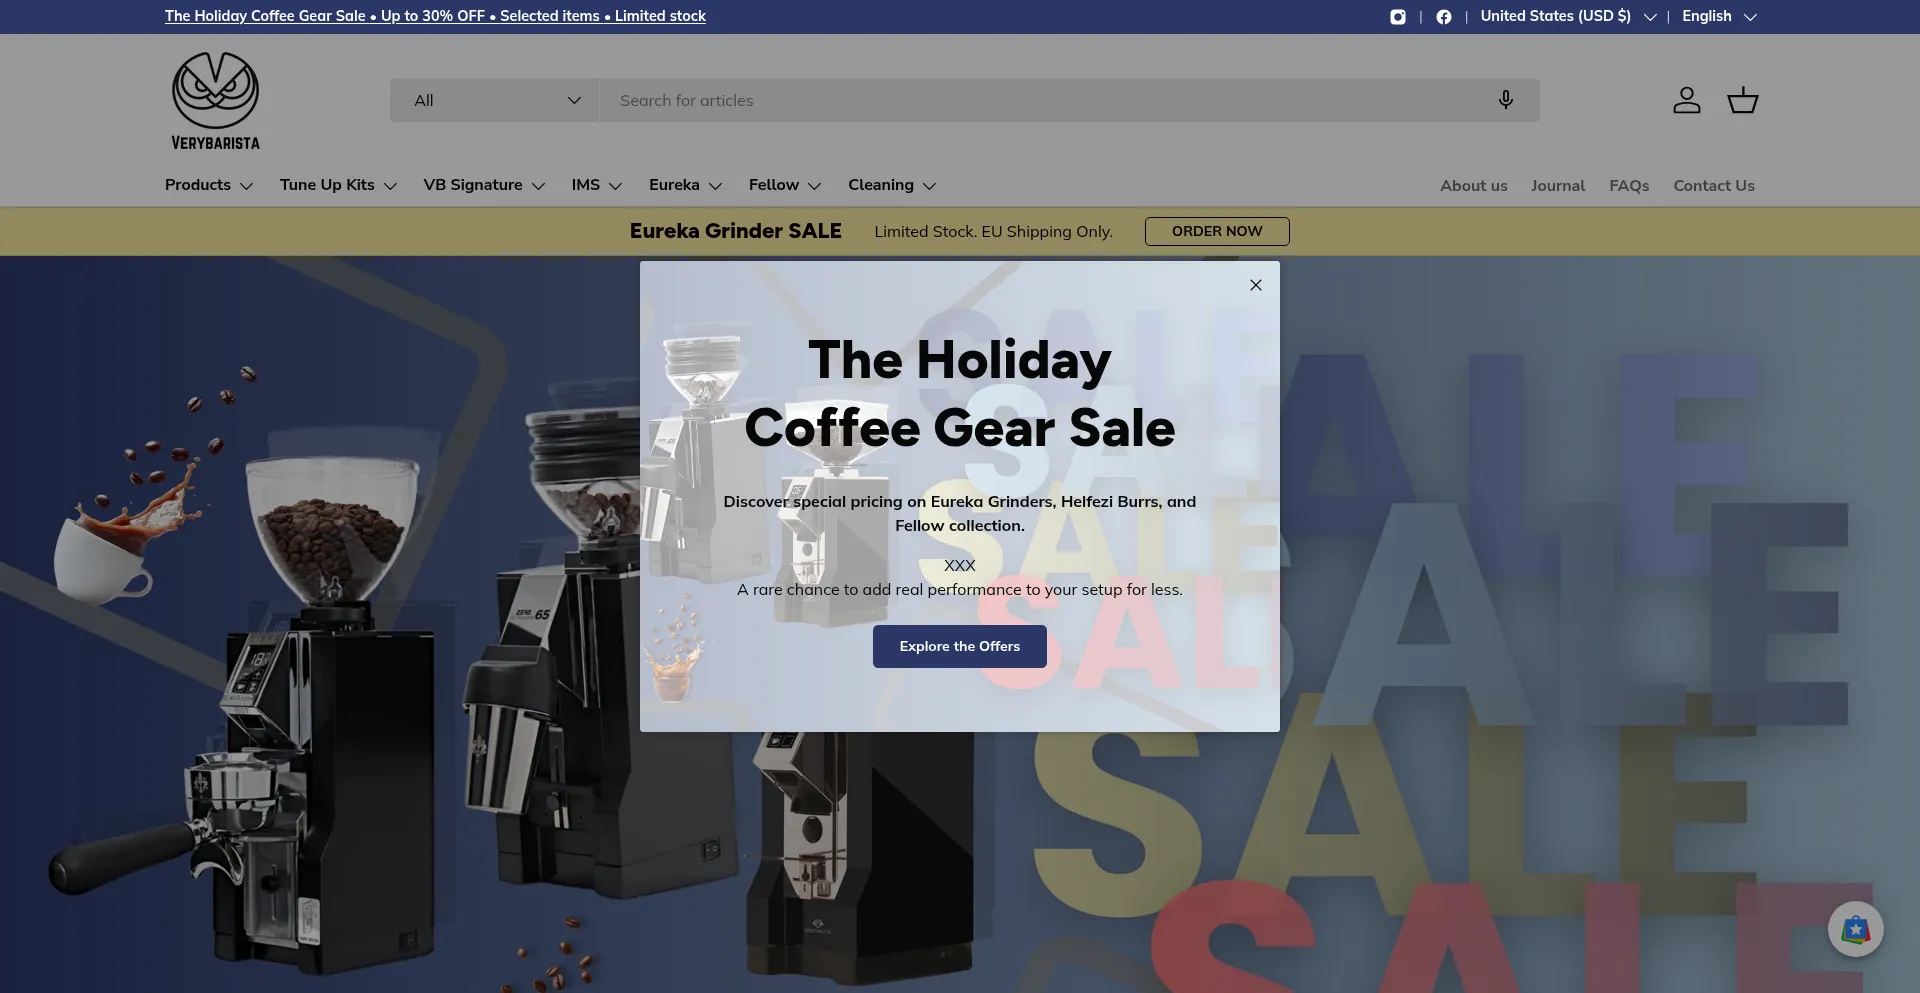The width and height of the screenshot is (1920, 993).
Task: Open the Holiday Coffee Gear Sale announcement link
Action: pyautogui.click(x=435, y=16)
